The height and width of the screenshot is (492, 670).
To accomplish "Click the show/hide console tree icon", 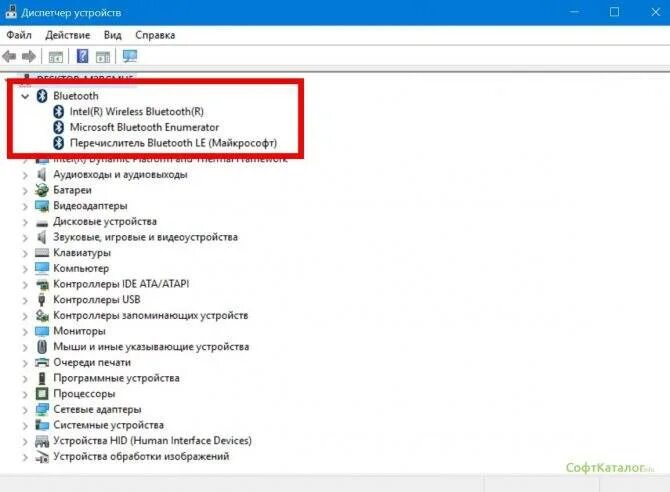I will tap(56, 56).
